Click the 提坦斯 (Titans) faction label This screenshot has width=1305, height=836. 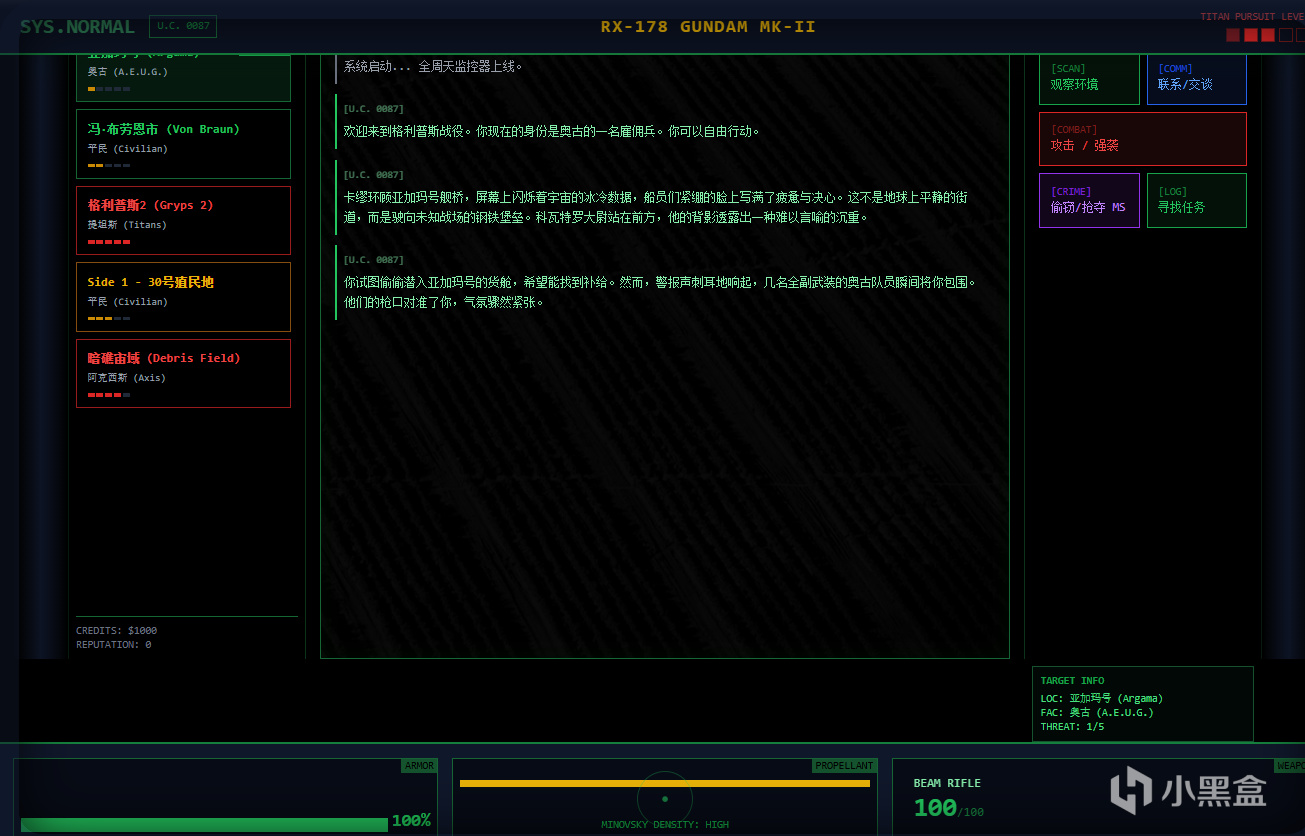point(127,225)
